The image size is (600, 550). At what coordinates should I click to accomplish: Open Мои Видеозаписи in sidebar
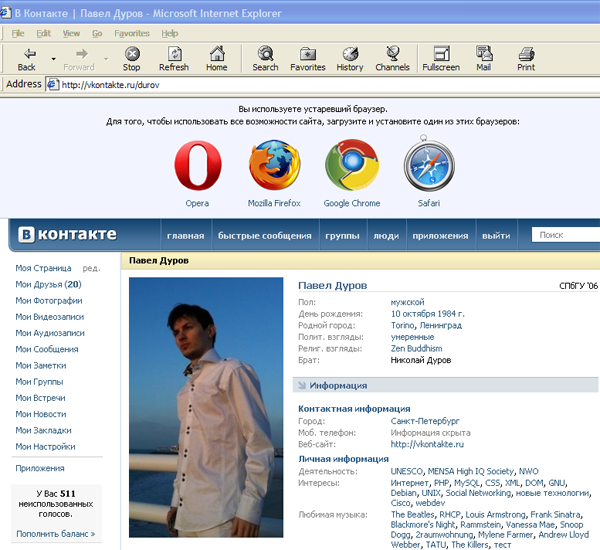[50, 317]
